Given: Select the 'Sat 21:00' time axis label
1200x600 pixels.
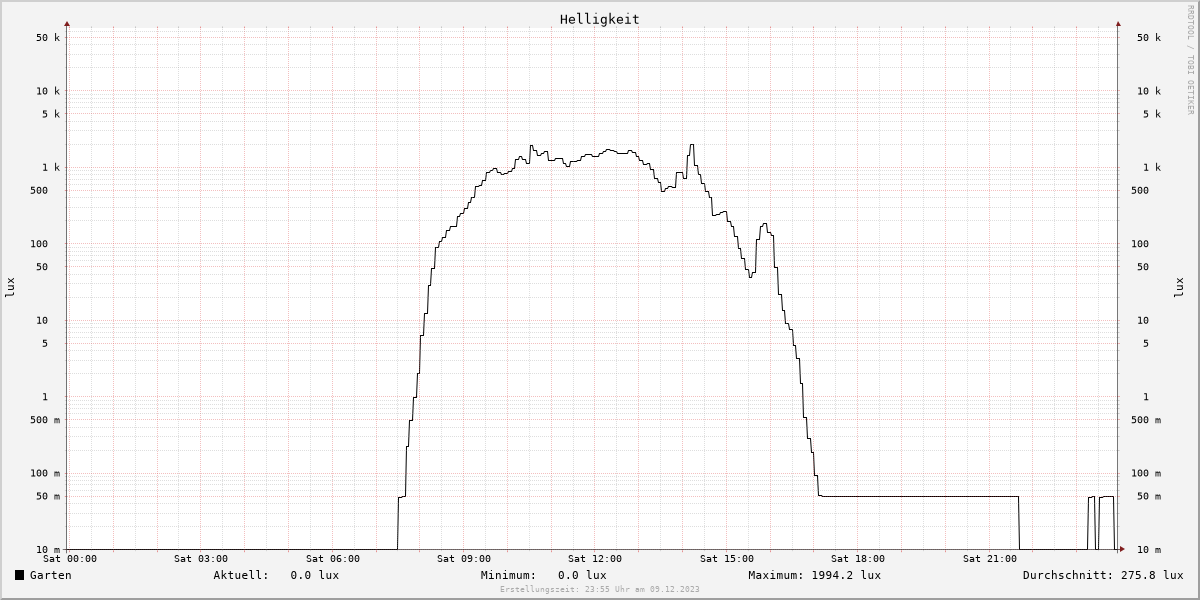Looking at the screenshot, I should point(990,559).
